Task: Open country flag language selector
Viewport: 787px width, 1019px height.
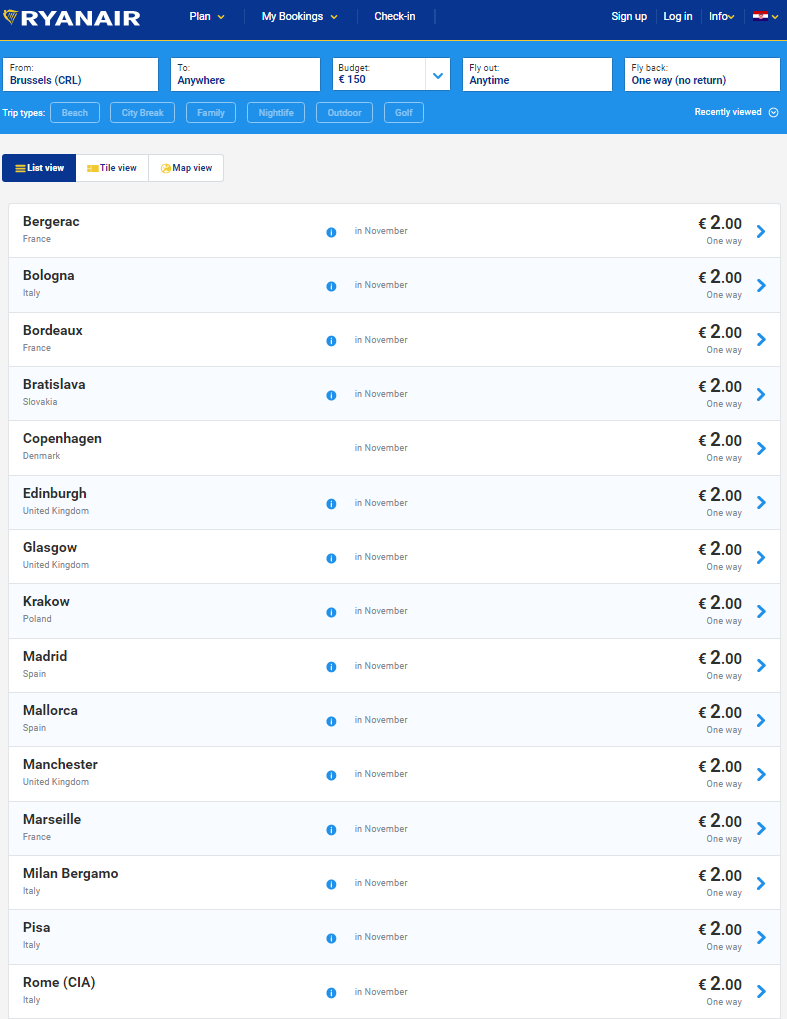Action: pyautogui.click(x=766, y=16)
